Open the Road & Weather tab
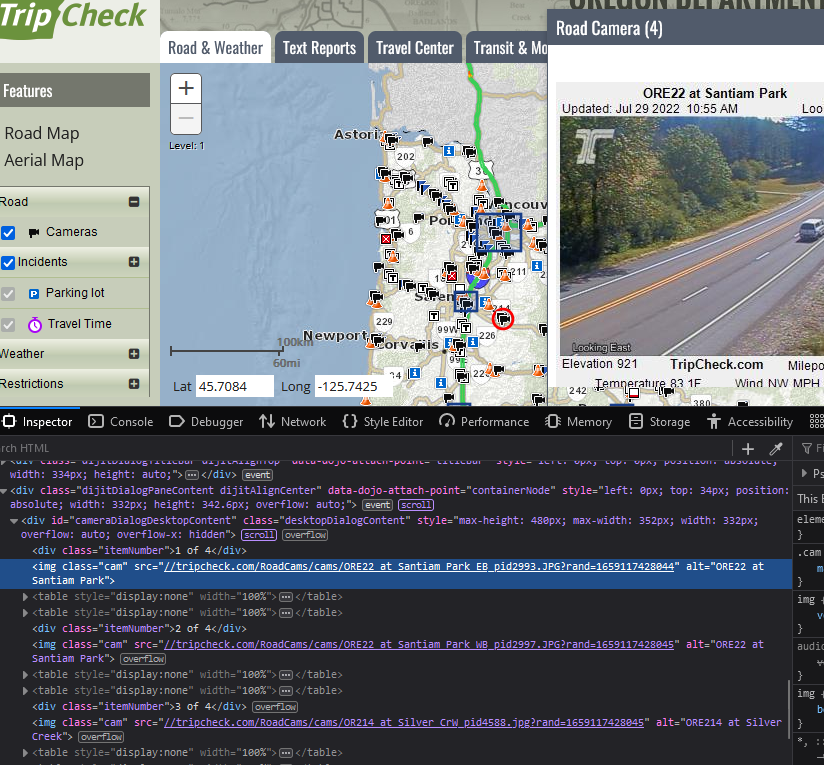 point(215,48)
